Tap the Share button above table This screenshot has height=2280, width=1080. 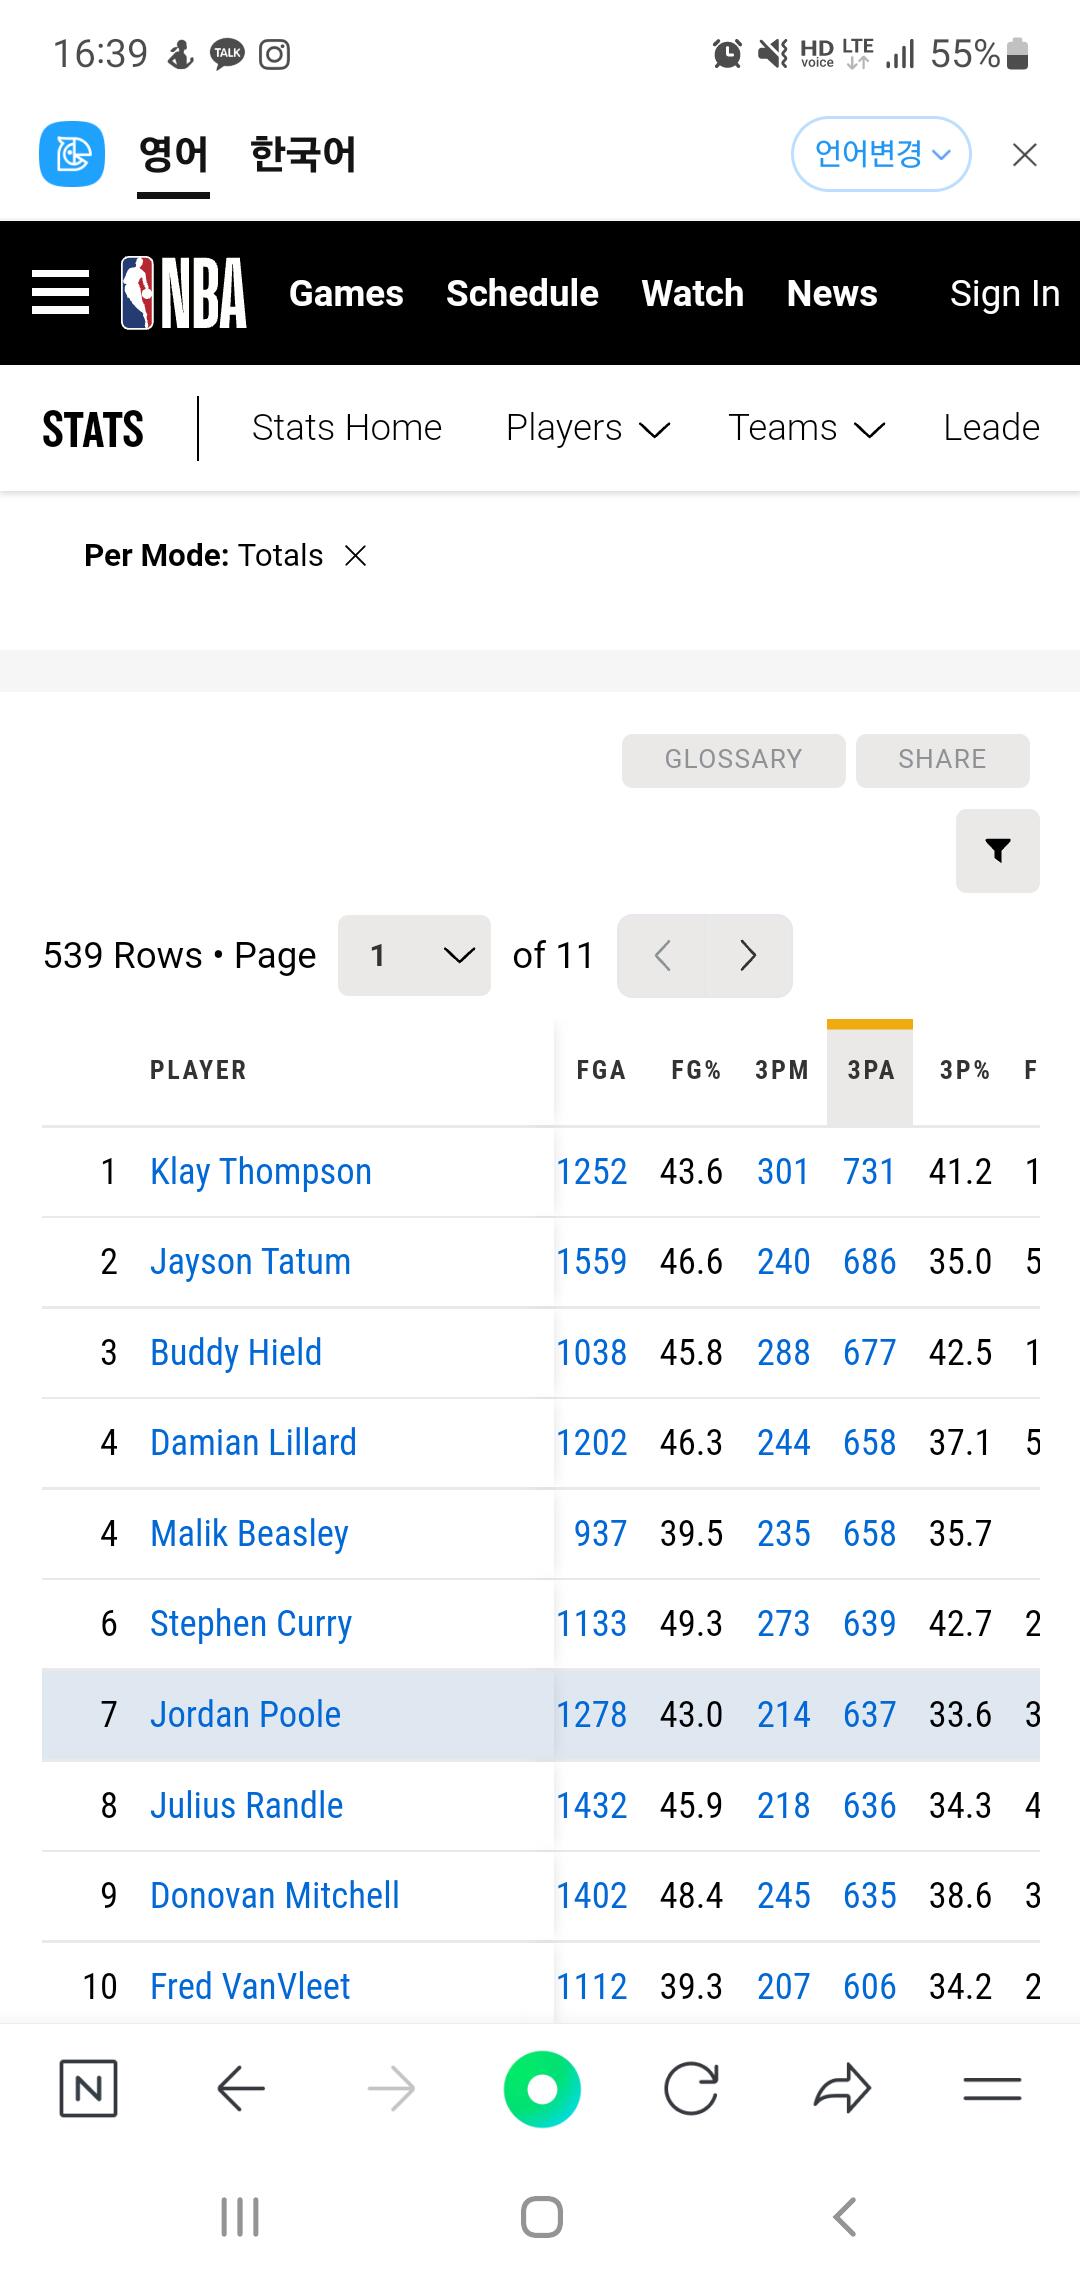coord(943,760)
